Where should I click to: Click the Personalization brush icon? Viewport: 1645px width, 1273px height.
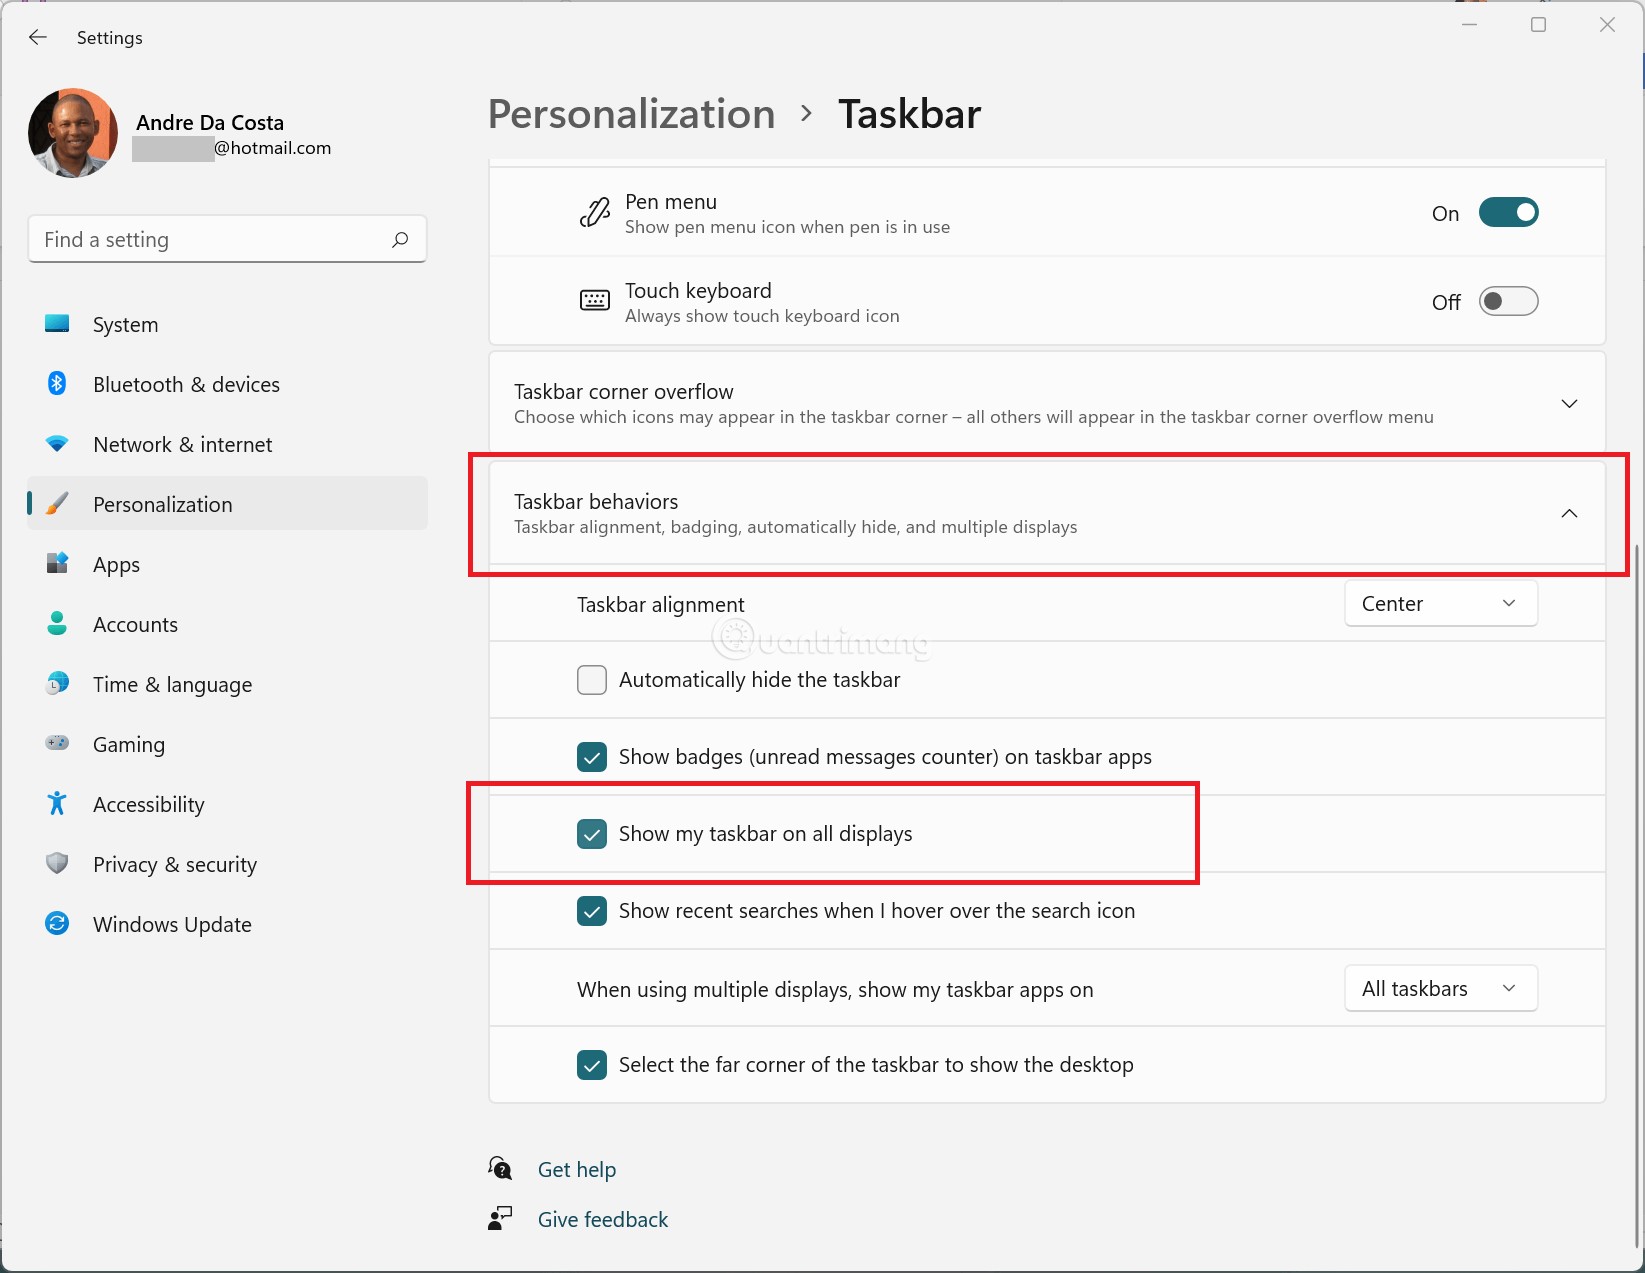pos(57,504)
